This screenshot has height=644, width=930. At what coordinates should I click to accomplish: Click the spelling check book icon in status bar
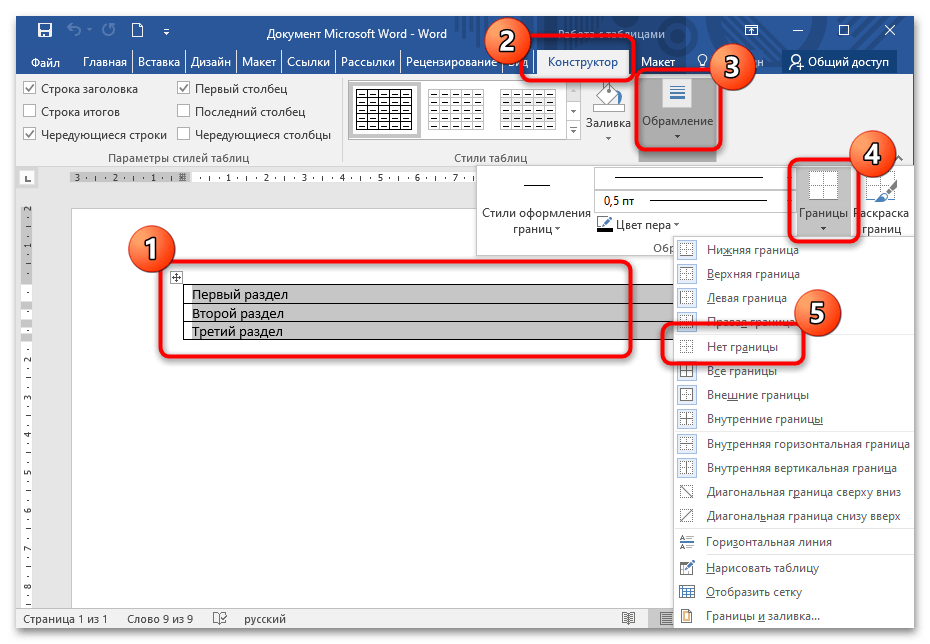pyautogui.click(x=219, y=619)
